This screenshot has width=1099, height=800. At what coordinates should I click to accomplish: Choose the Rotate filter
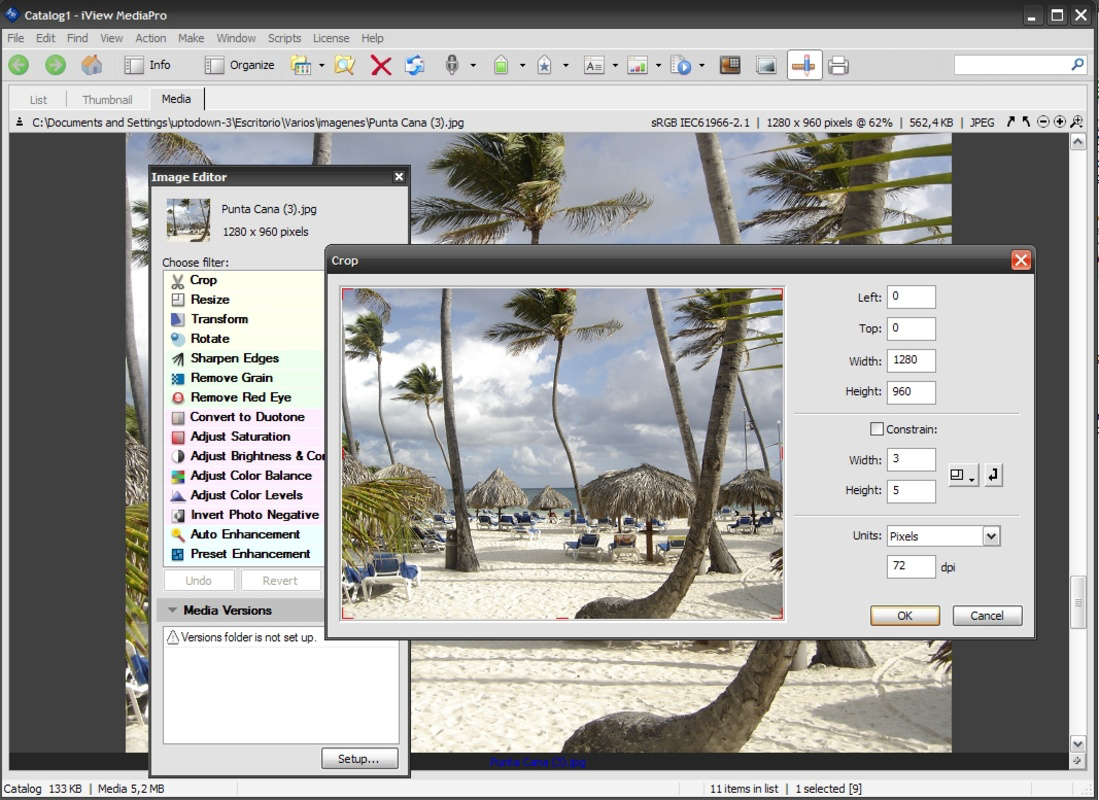point(244,339)
